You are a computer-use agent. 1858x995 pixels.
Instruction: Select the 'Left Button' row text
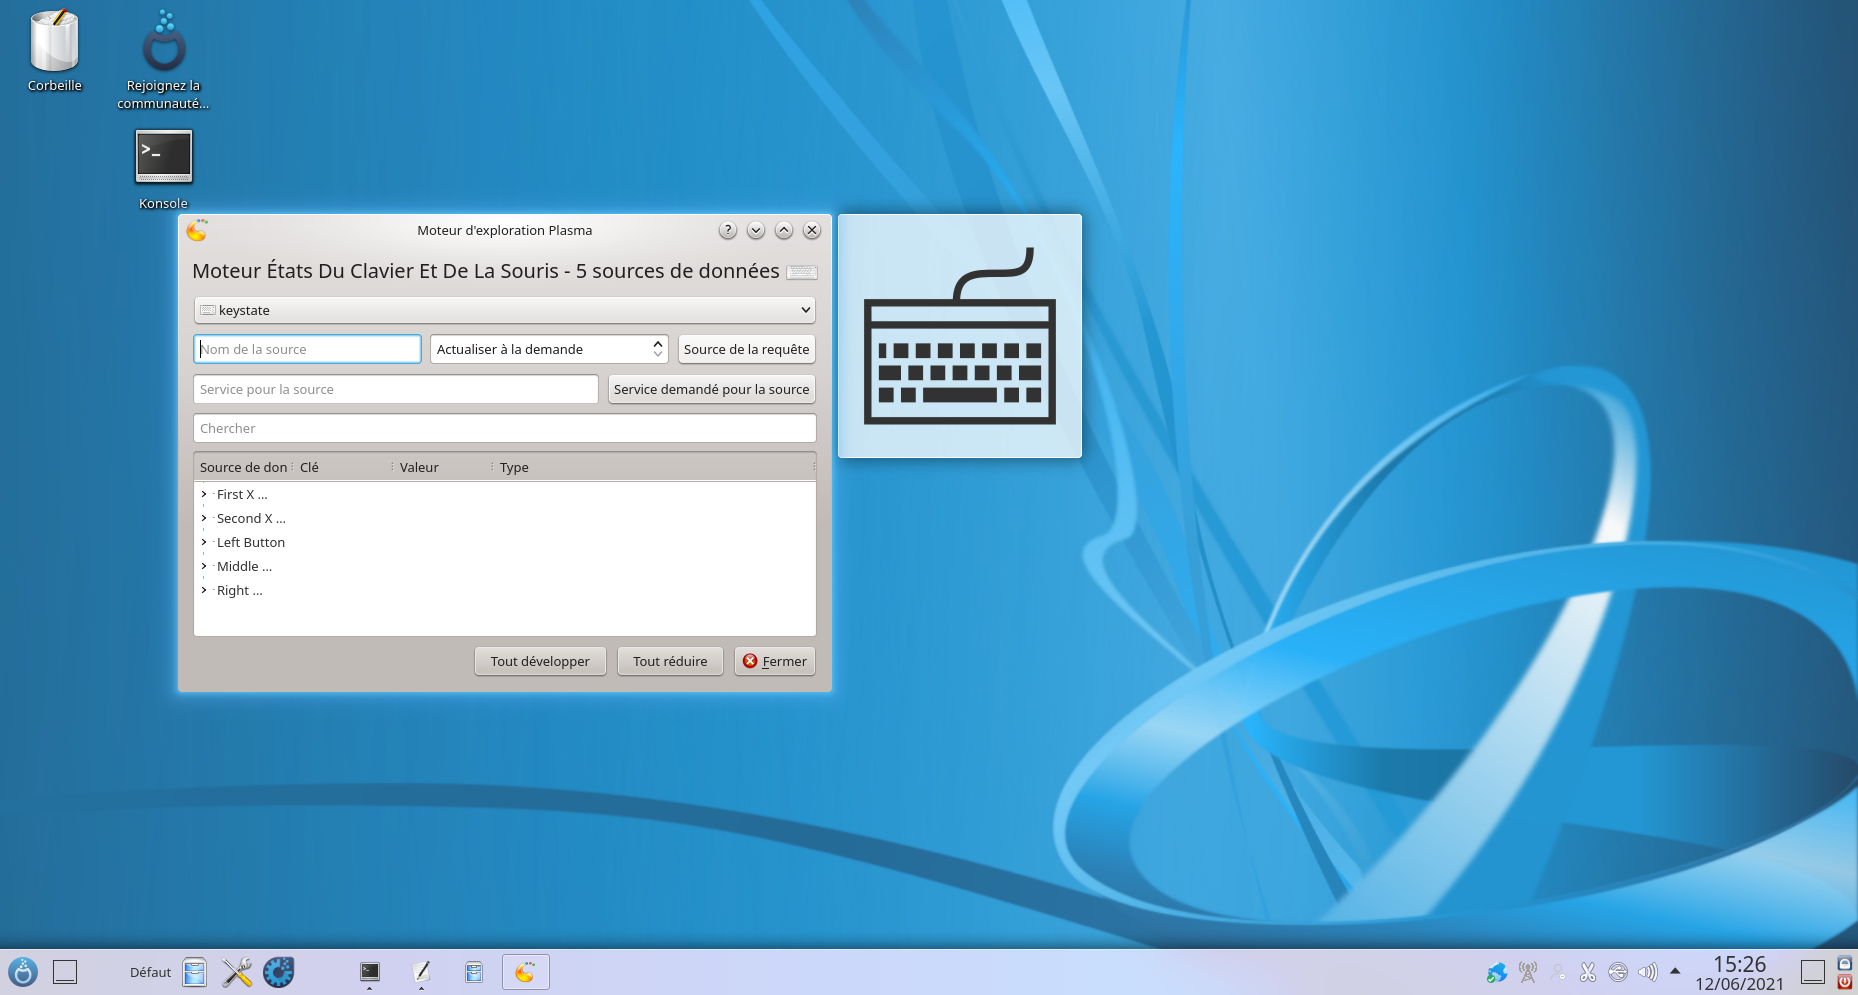(x=251, y=542)
